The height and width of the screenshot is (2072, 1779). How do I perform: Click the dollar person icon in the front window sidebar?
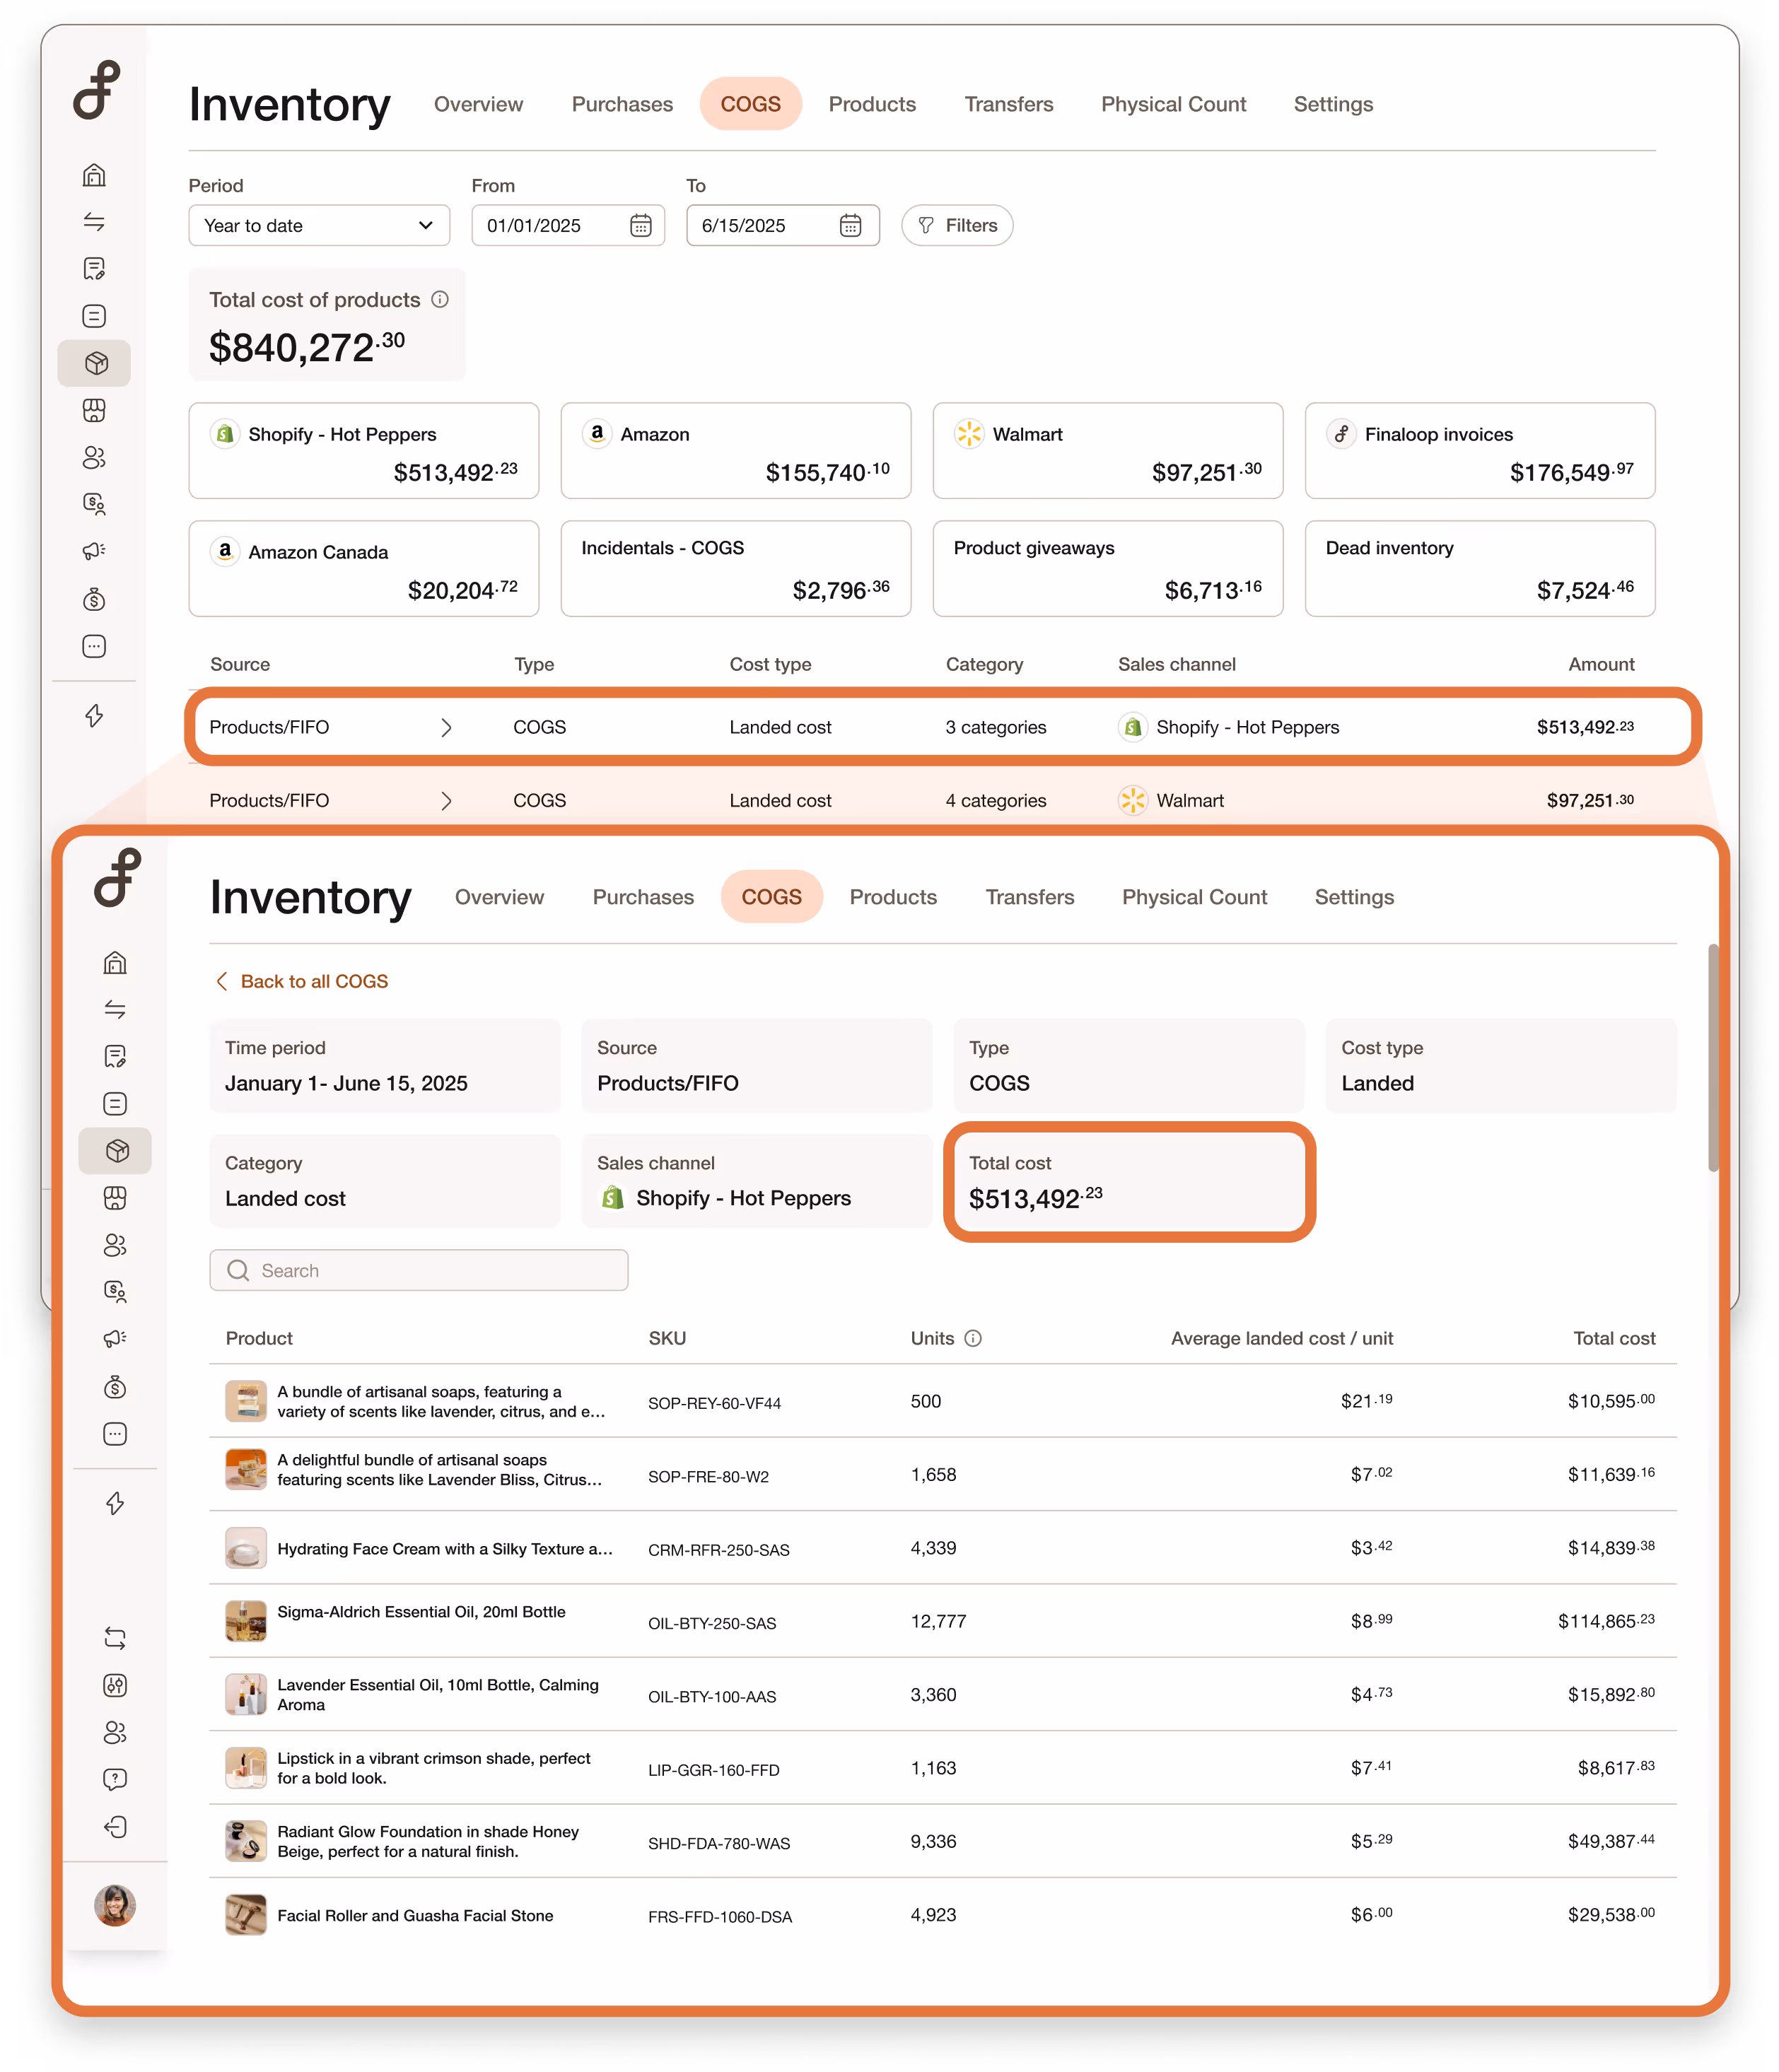115,1291
